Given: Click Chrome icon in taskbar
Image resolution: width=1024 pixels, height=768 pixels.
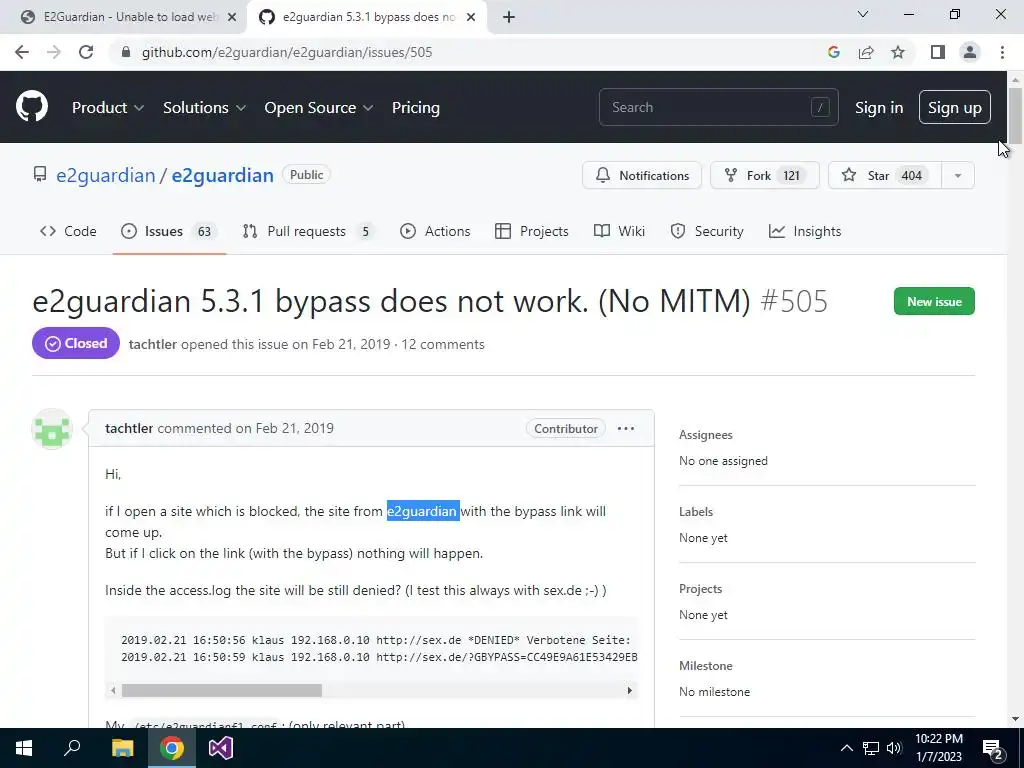Looking at the screenshot, I should [x=172, y=748].
